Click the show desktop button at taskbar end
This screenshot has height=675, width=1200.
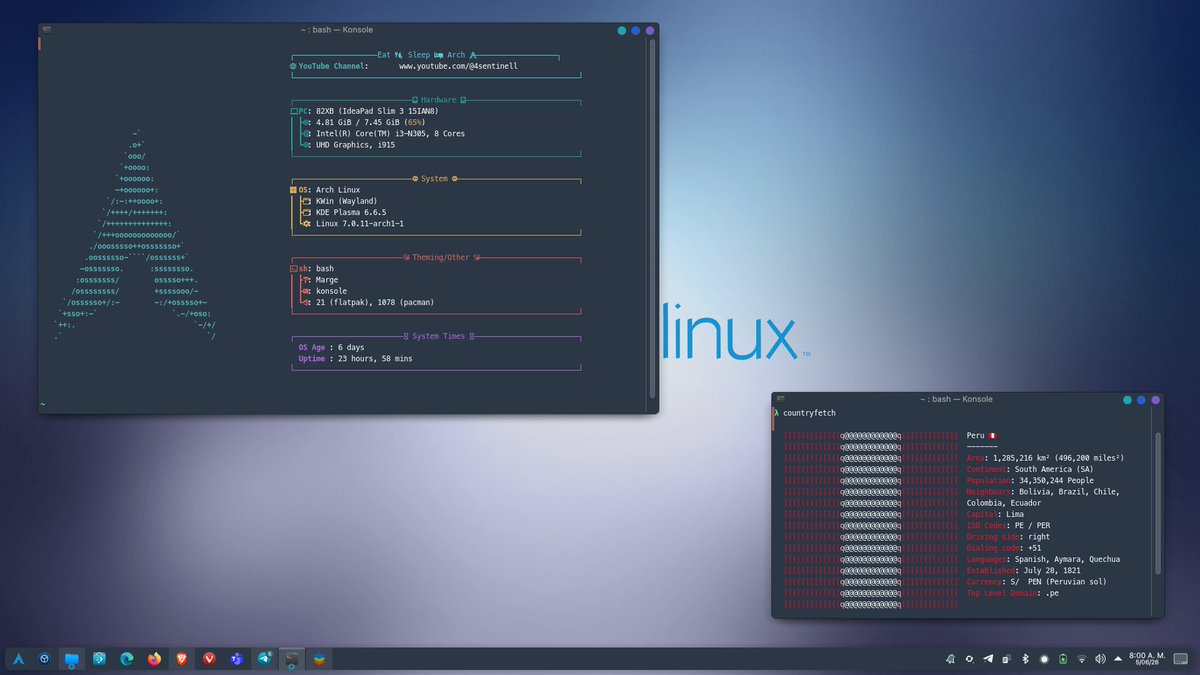pyautogui.click(x=1181, y=659)
